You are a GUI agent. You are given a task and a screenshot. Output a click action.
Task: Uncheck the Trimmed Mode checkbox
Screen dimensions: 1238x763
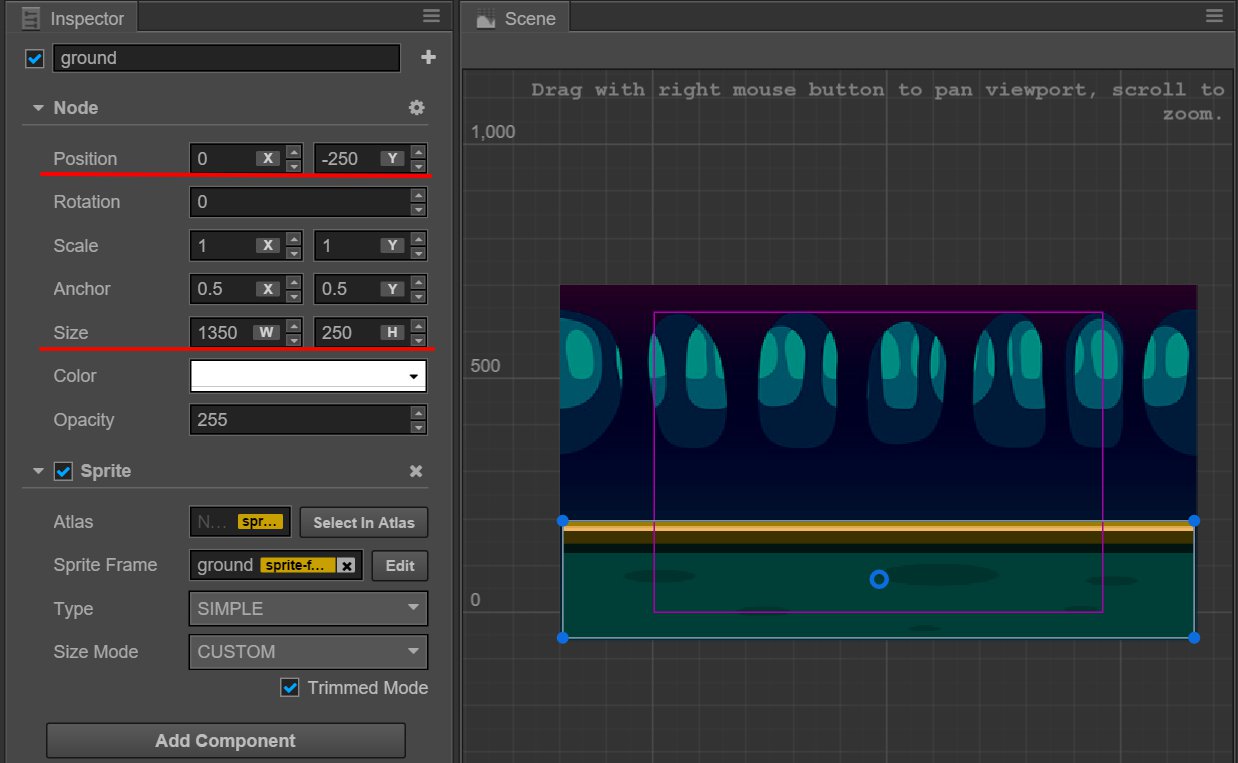[290, 688]
